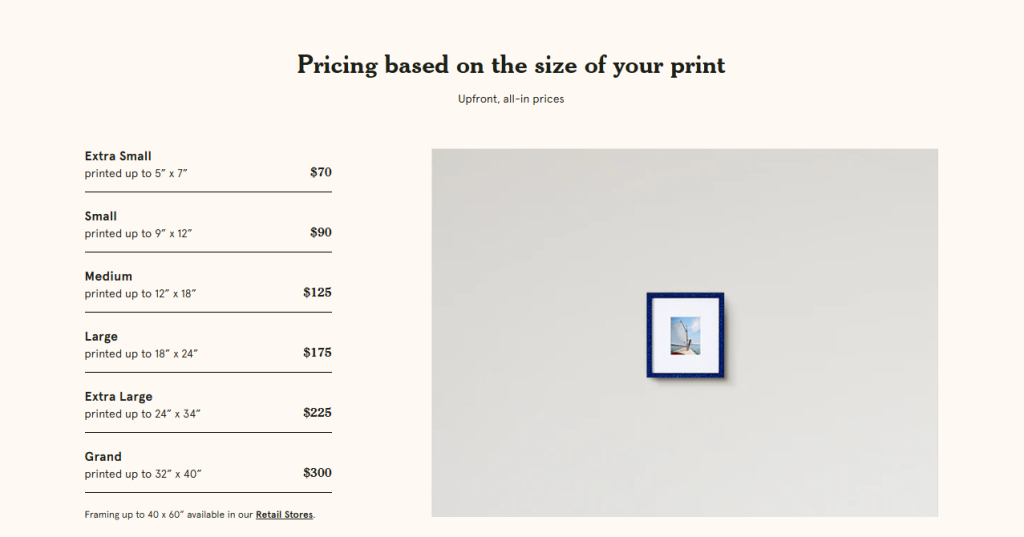
Task: Click the blue framed sailboat photo
Action: (685, 334)
